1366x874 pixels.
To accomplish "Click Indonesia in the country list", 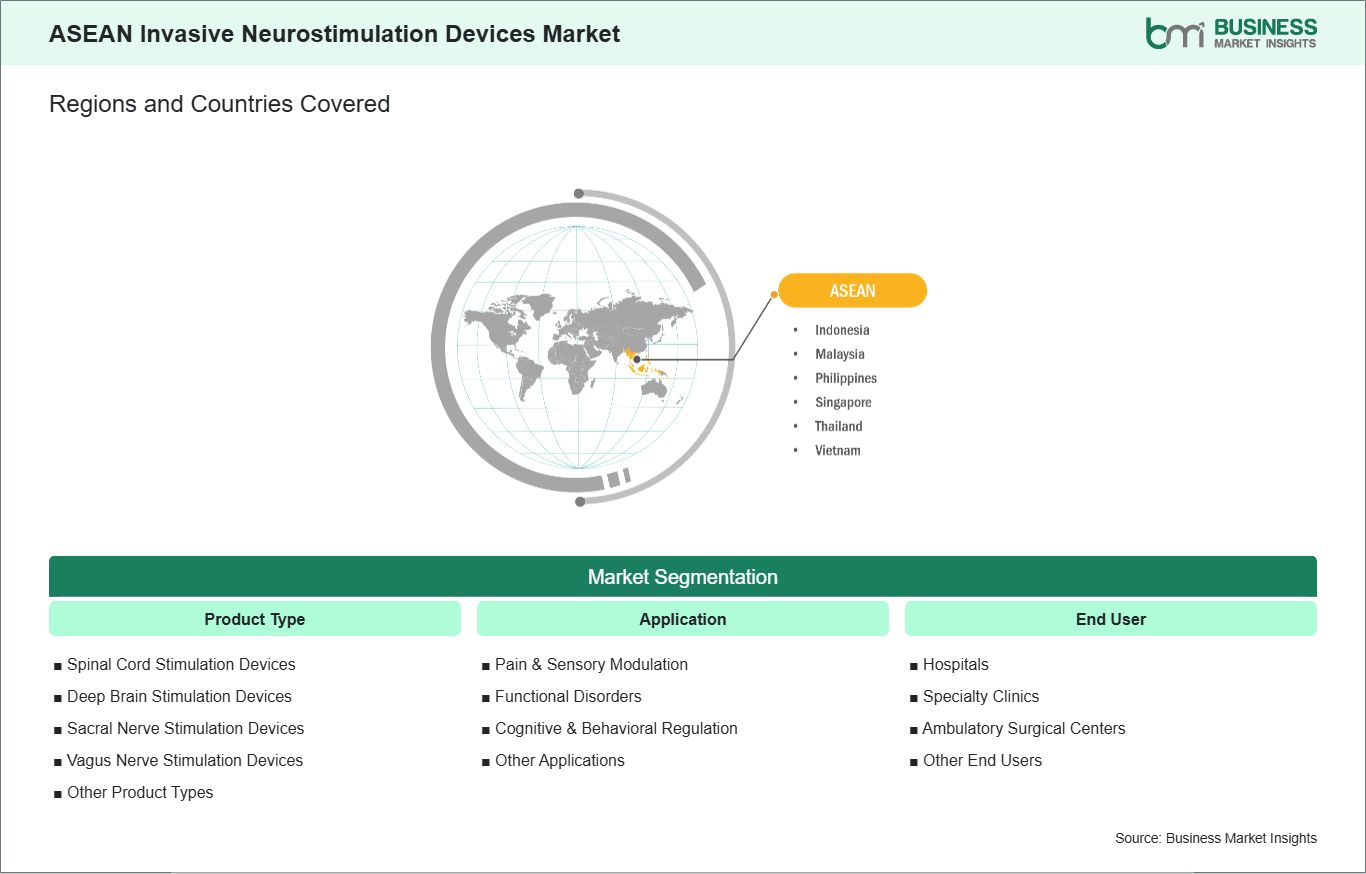I will [842, 330].
